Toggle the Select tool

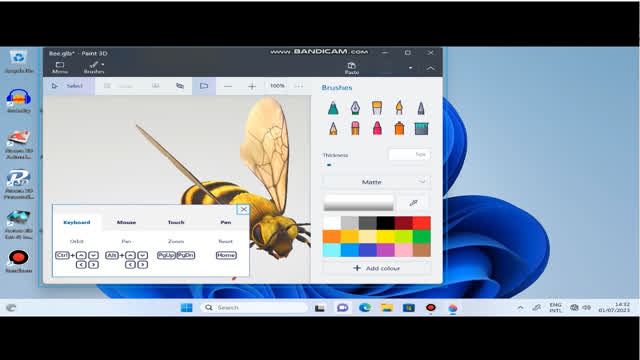point(68,86)
